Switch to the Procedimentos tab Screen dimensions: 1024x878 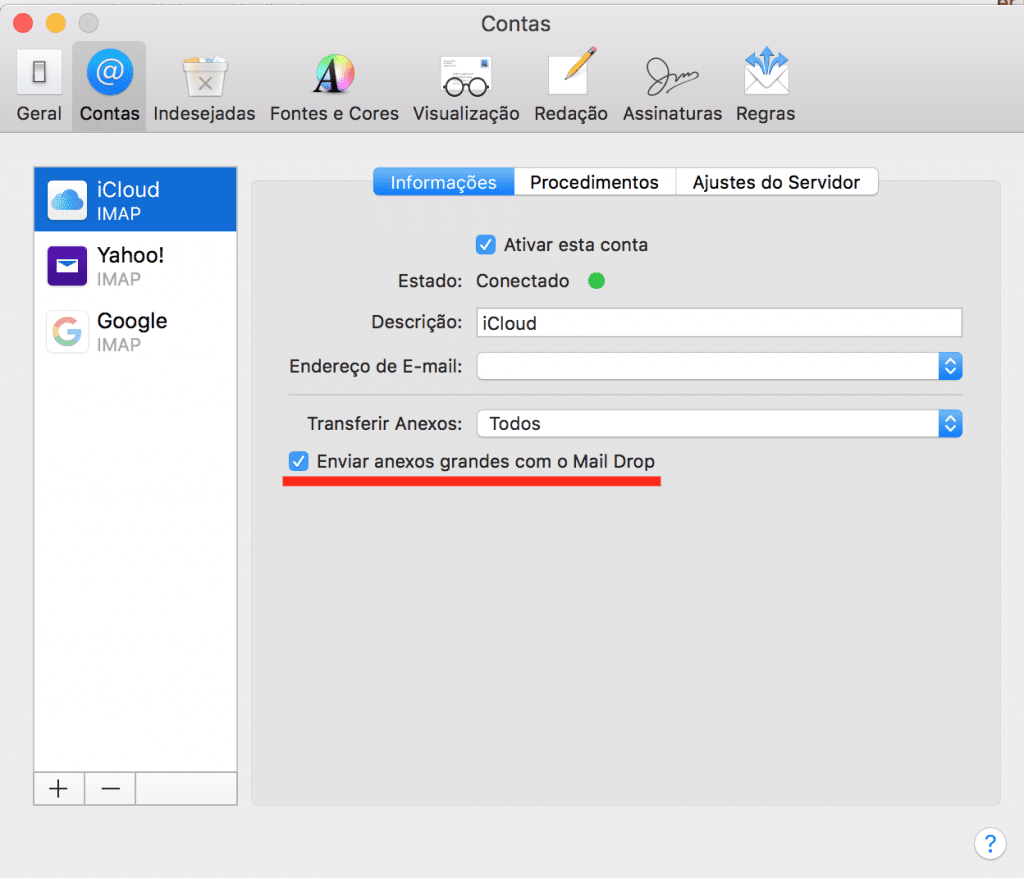click(594, 182)
